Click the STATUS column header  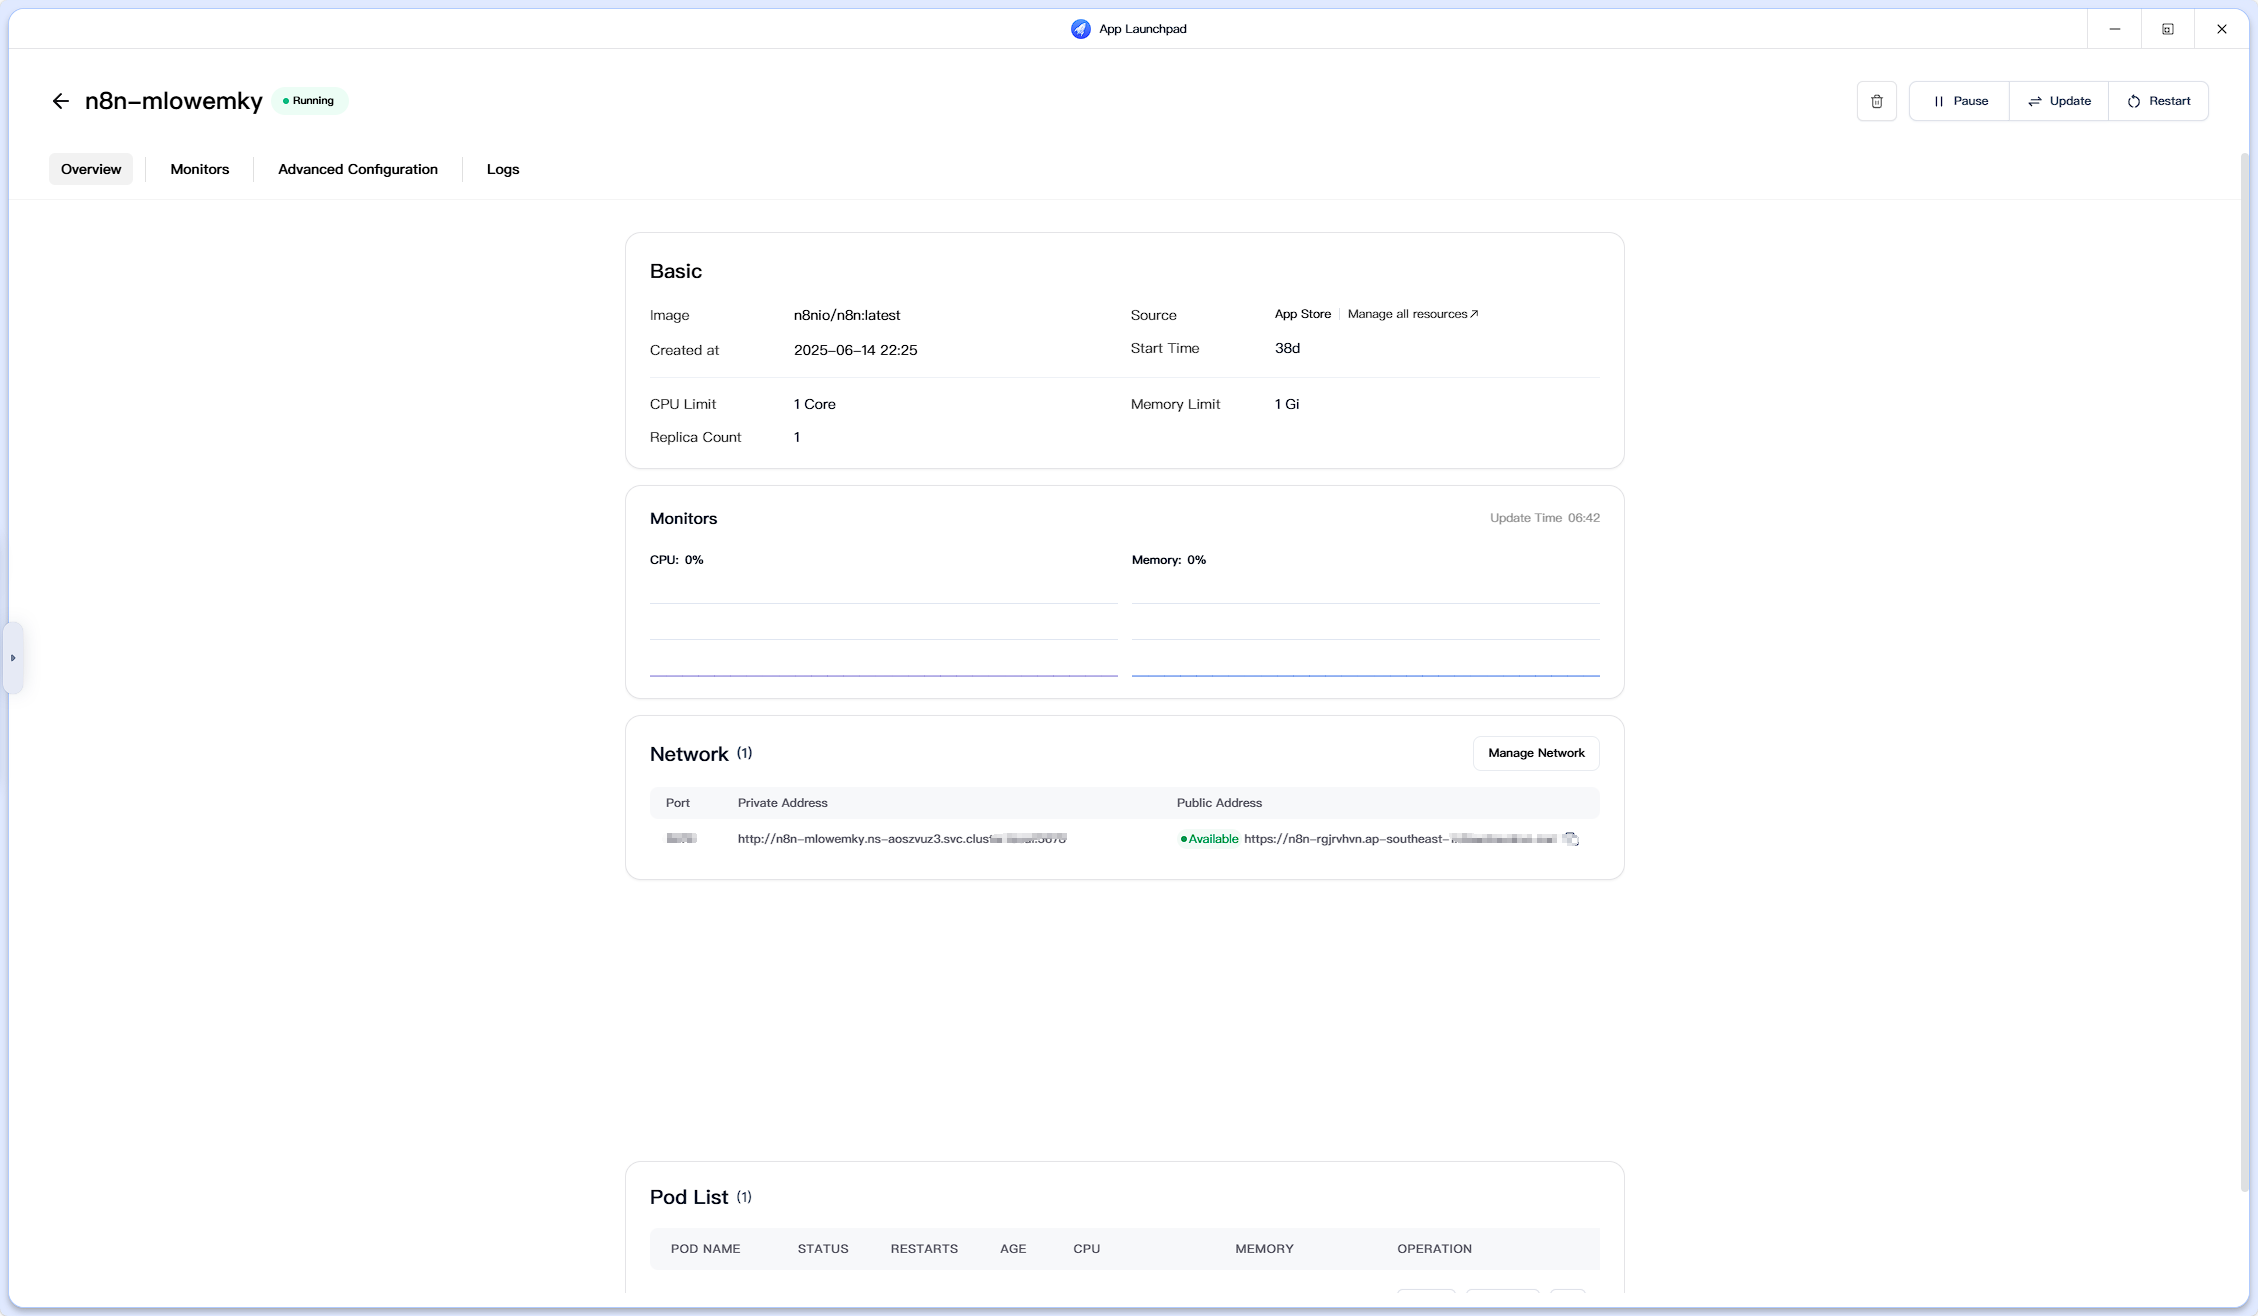(x=823, y=1249)
